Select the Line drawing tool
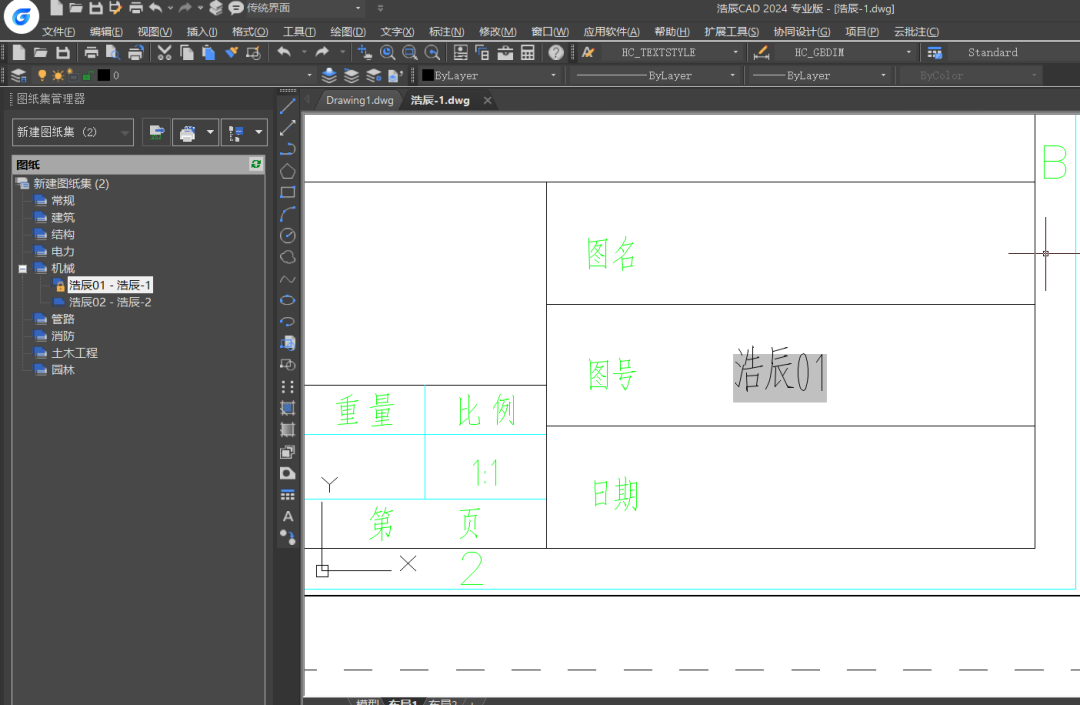The width and height of the screenshot is (1080, 705). point(288,106)
